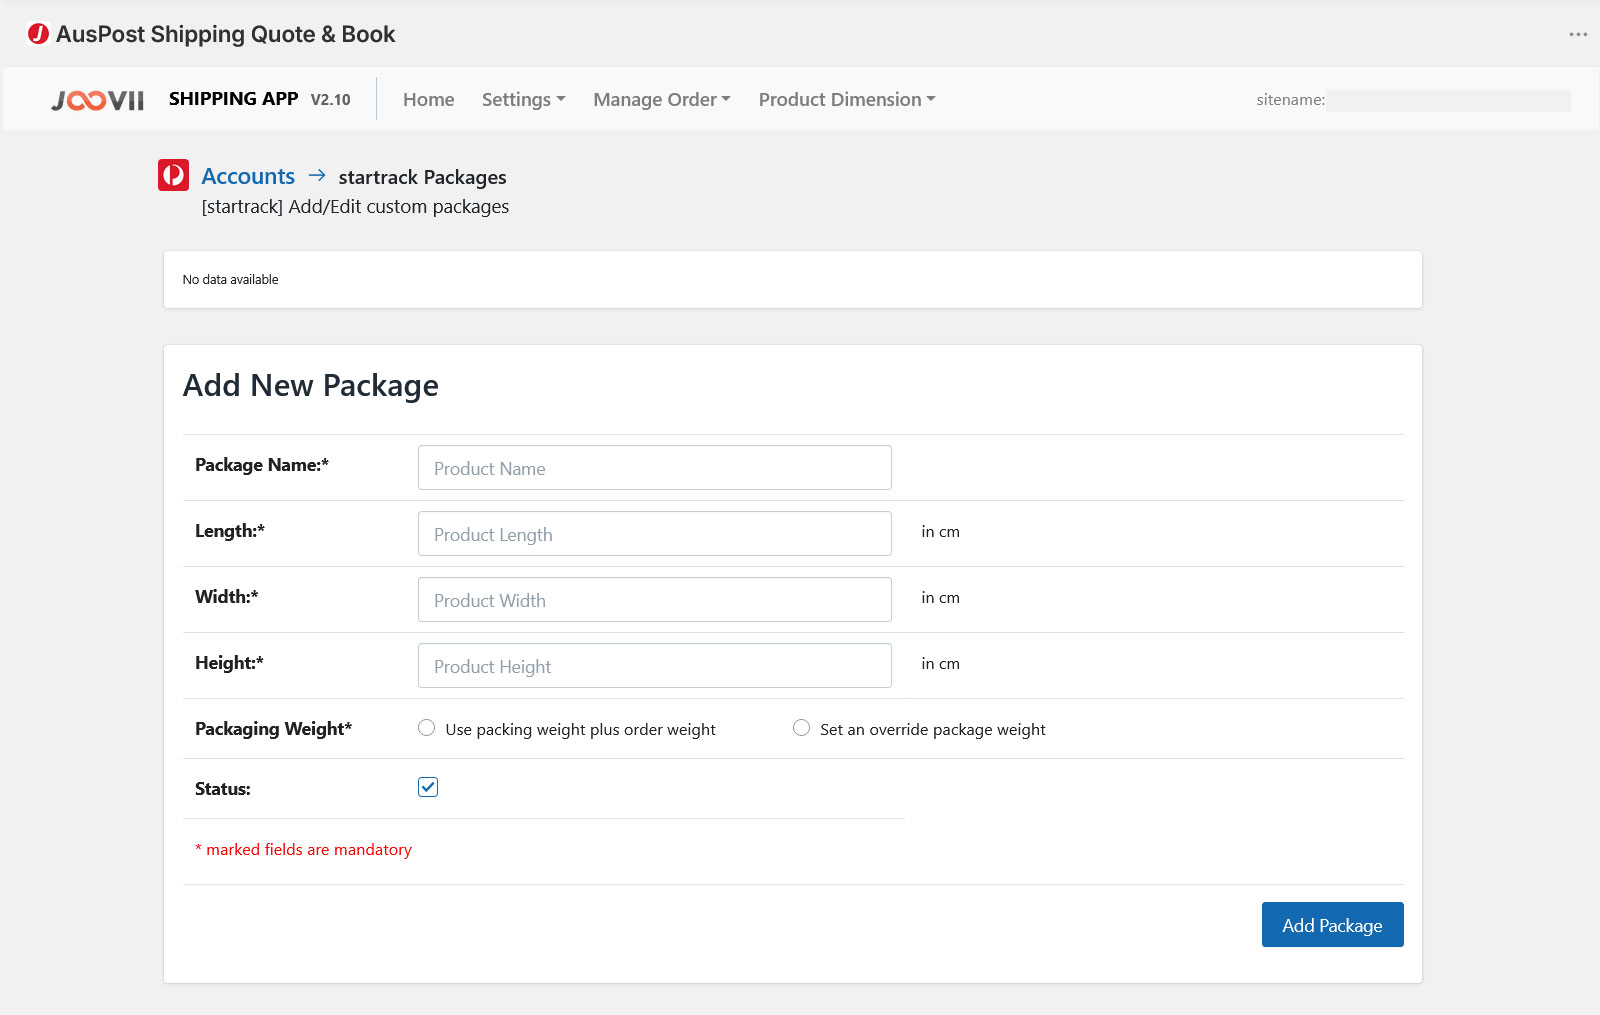Go to the Home nav item
1600x1015 pixels.
(x=428, y=100)
